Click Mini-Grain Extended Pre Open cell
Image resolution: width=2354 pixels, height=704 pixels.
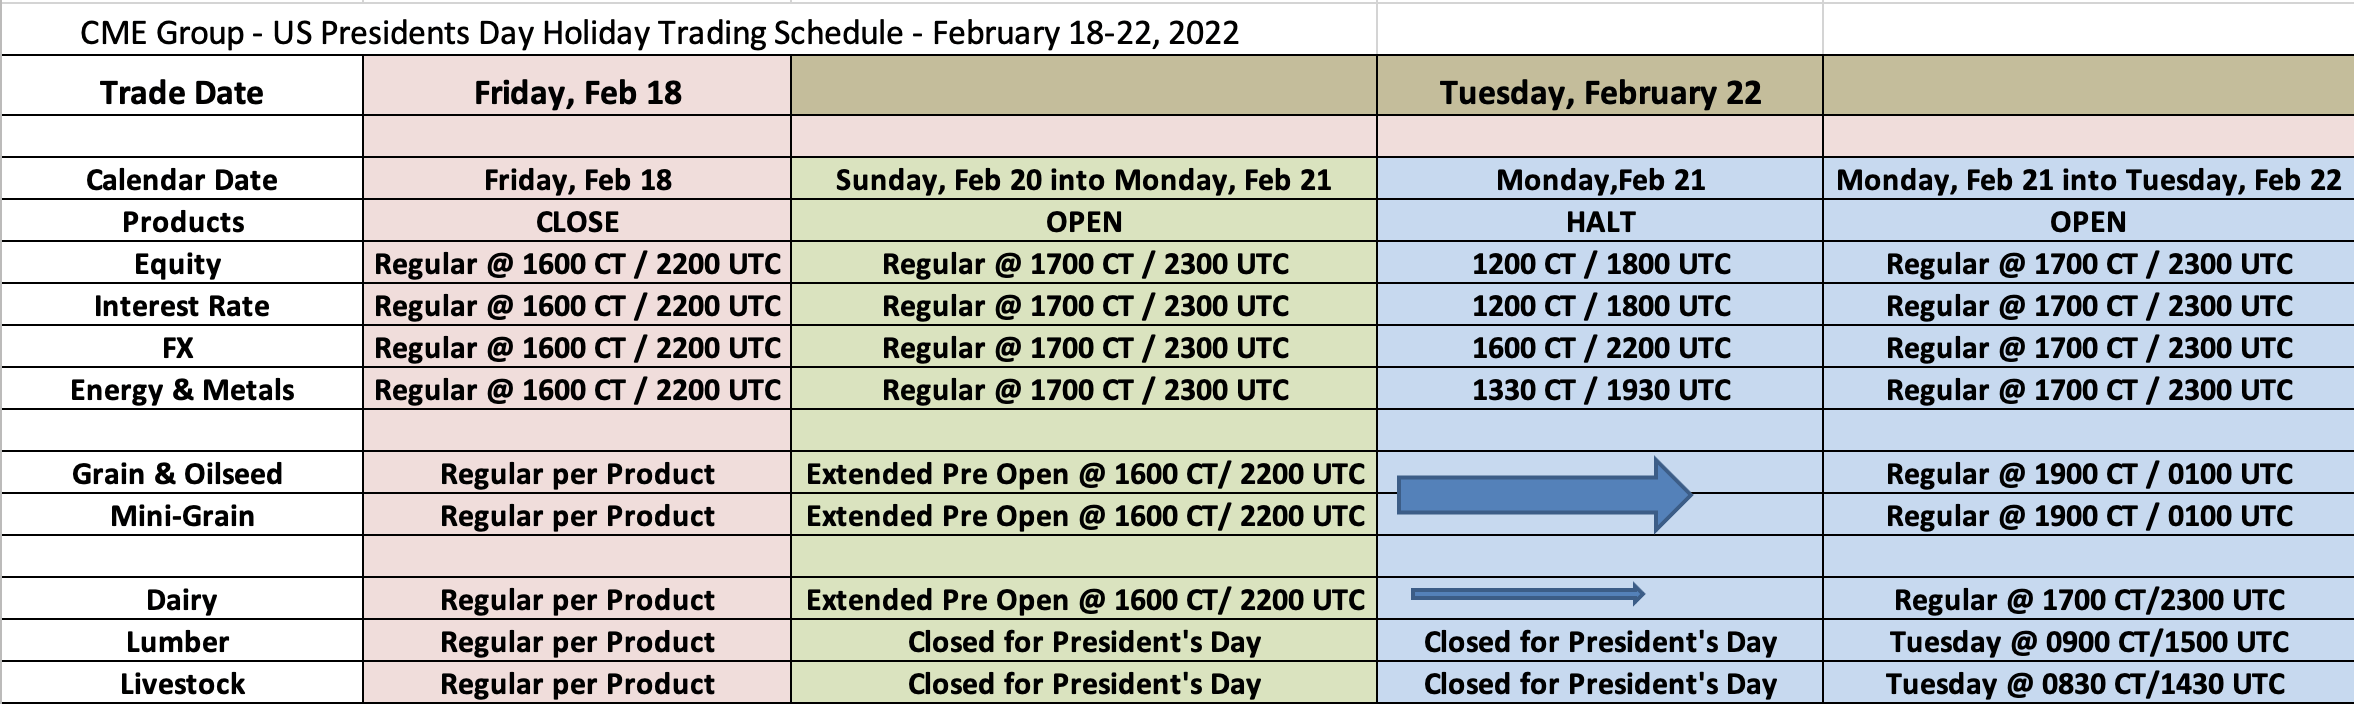[1084, 515]
